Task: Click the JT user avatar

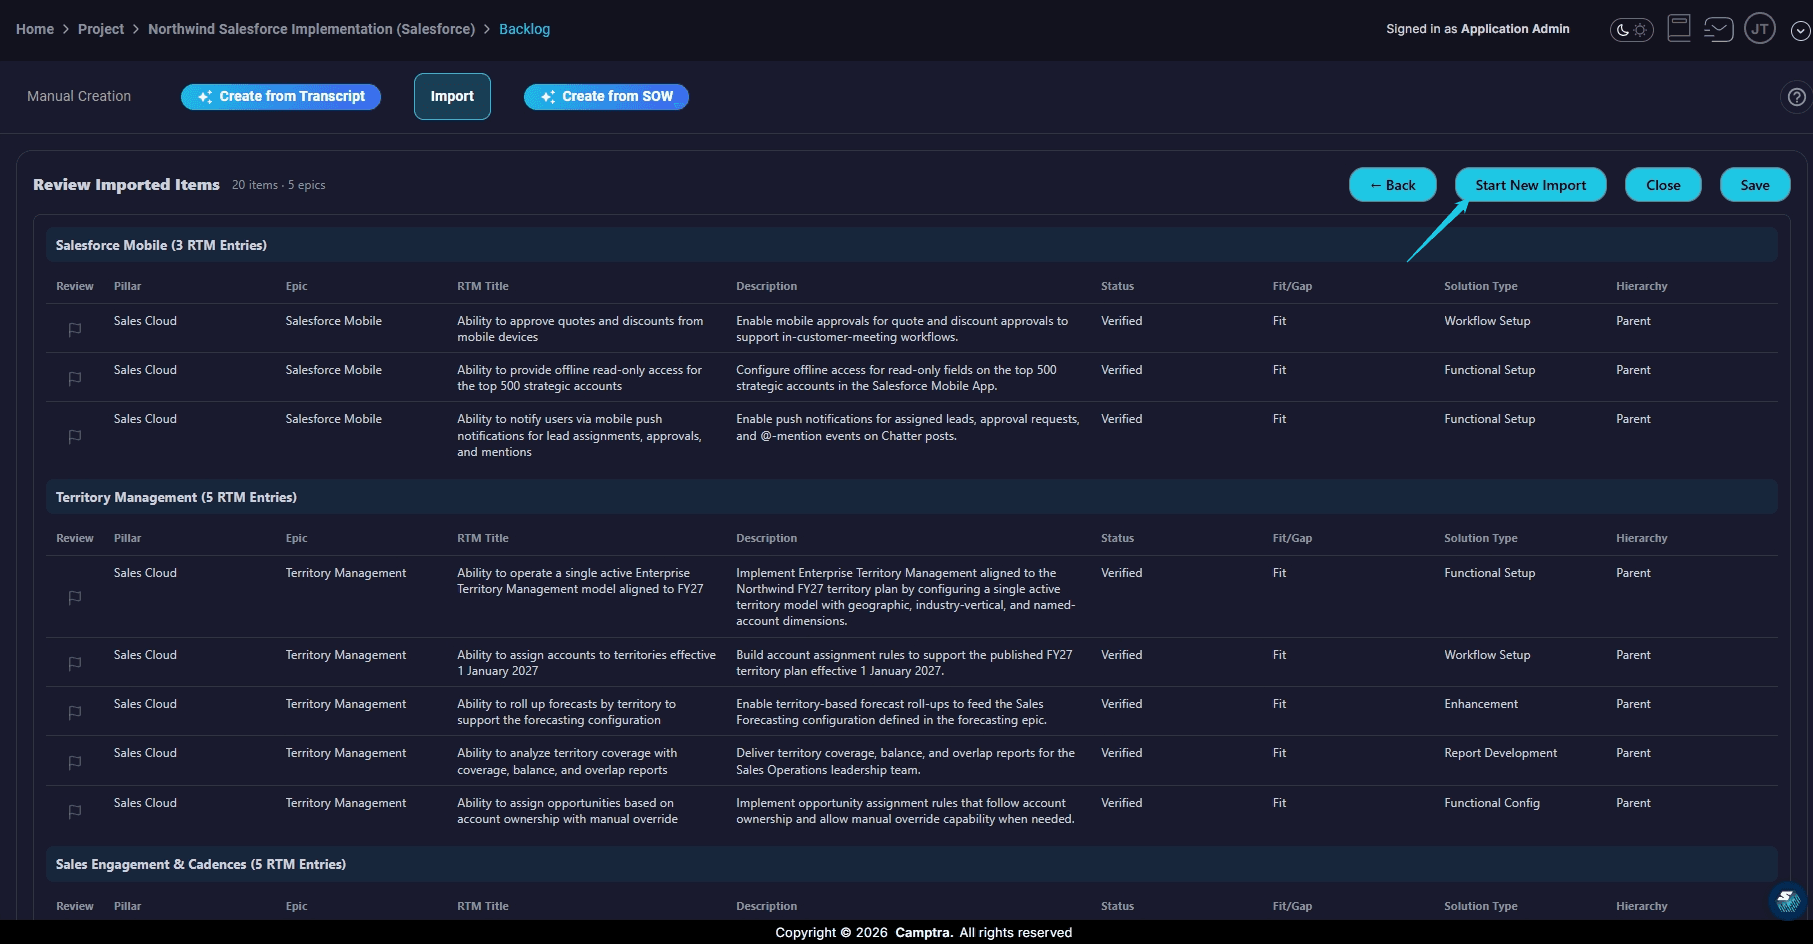Action: tap(1760, 29)
